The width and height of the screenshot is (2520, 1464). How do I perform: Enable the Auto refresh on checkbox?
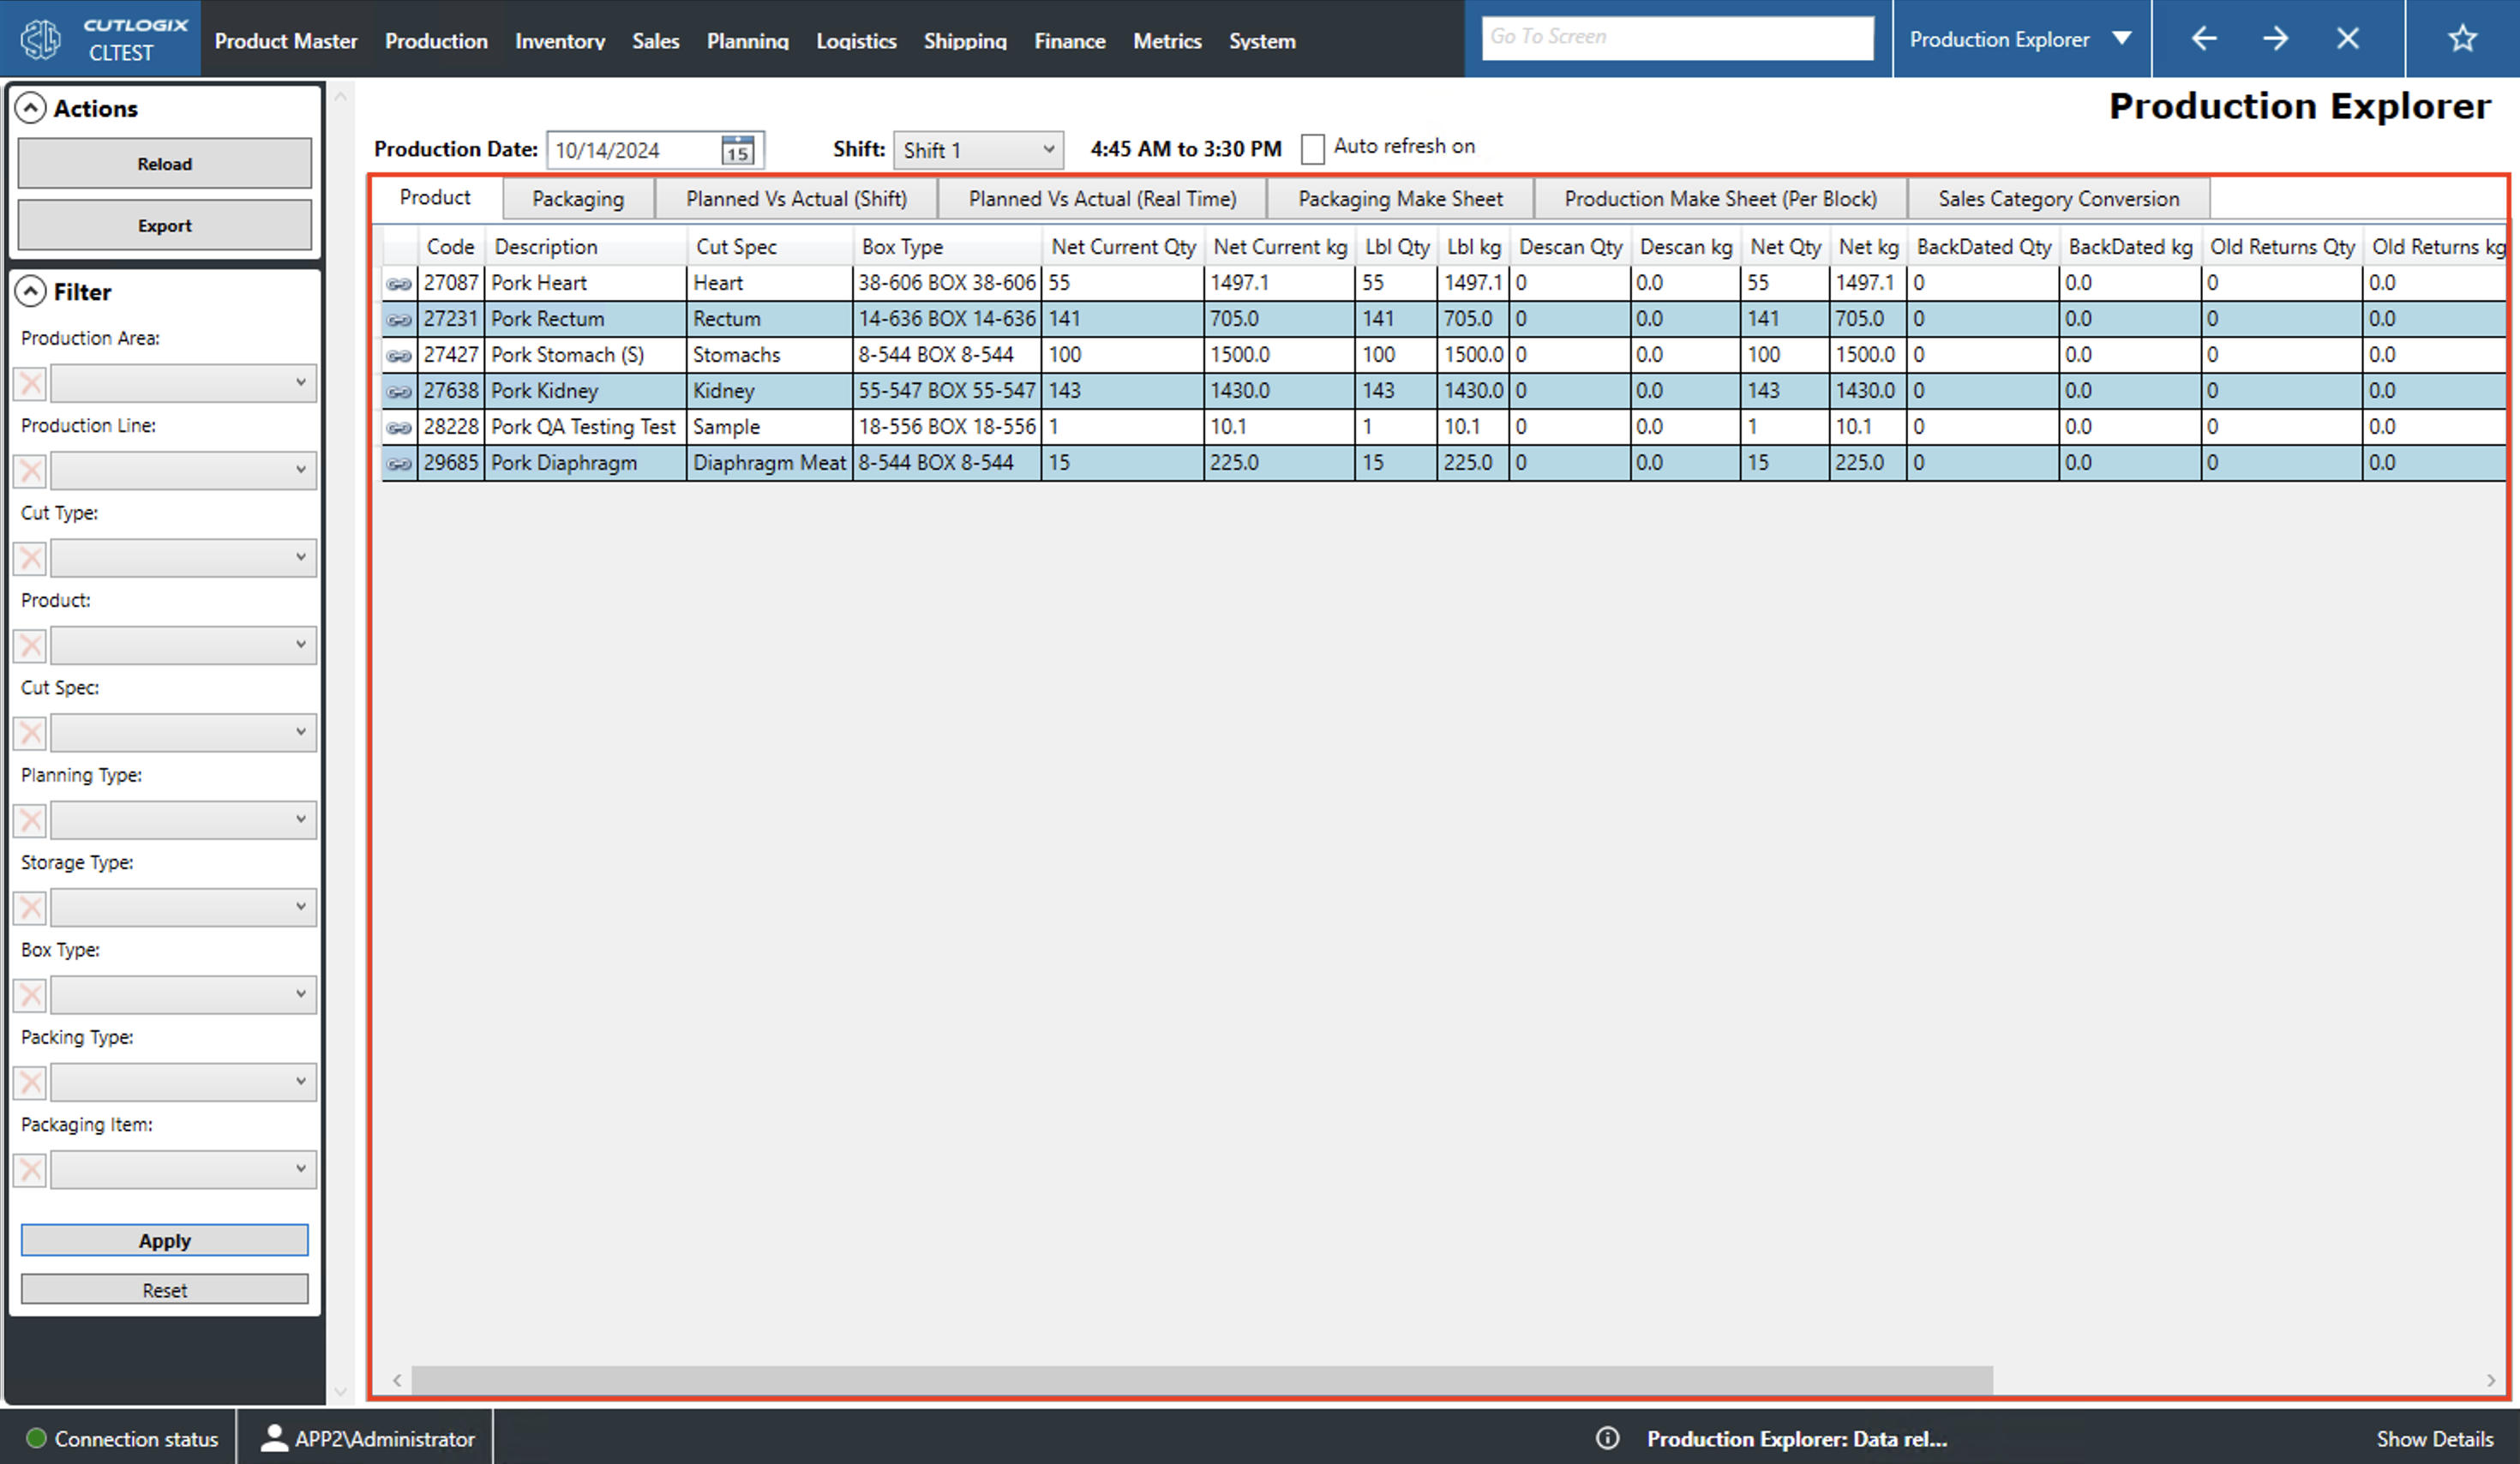pyautogui.click(x=1313, y=148)
